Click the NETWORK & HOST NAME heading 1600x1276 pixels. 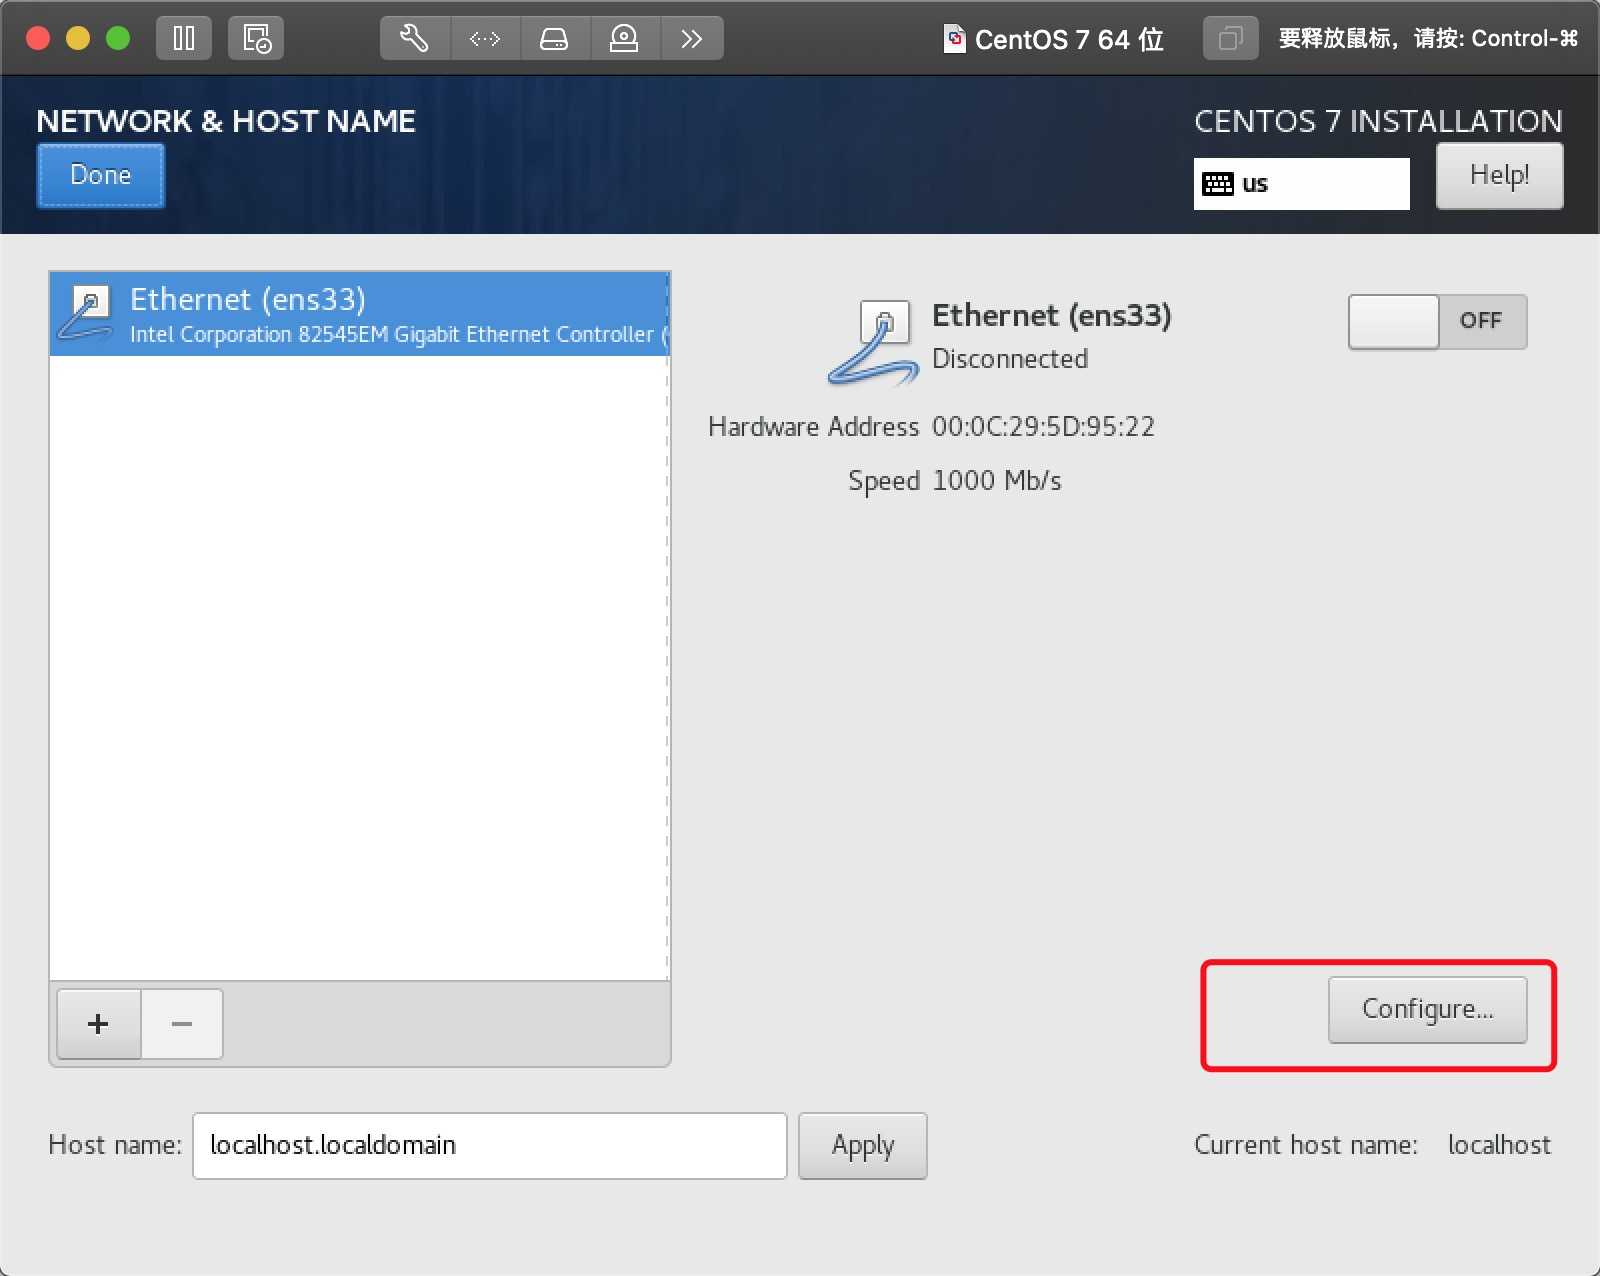(x=226, y=121)
